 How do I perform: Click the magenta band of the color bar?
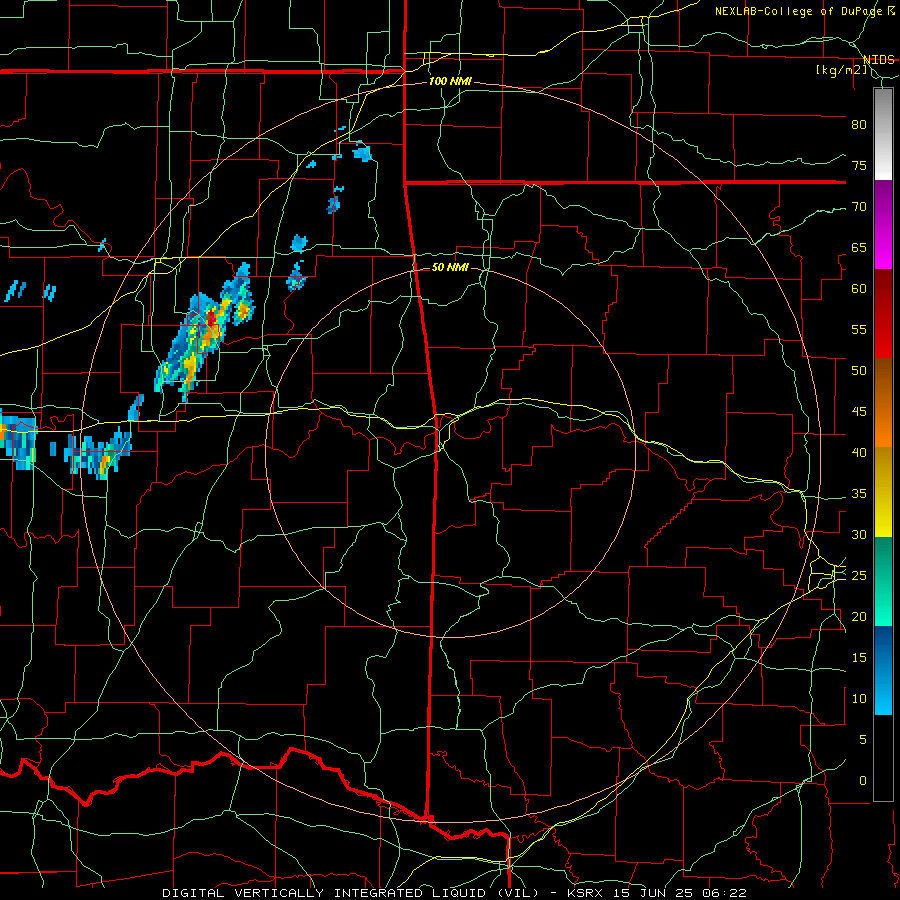pyautogui.click(x=883, y=224)
